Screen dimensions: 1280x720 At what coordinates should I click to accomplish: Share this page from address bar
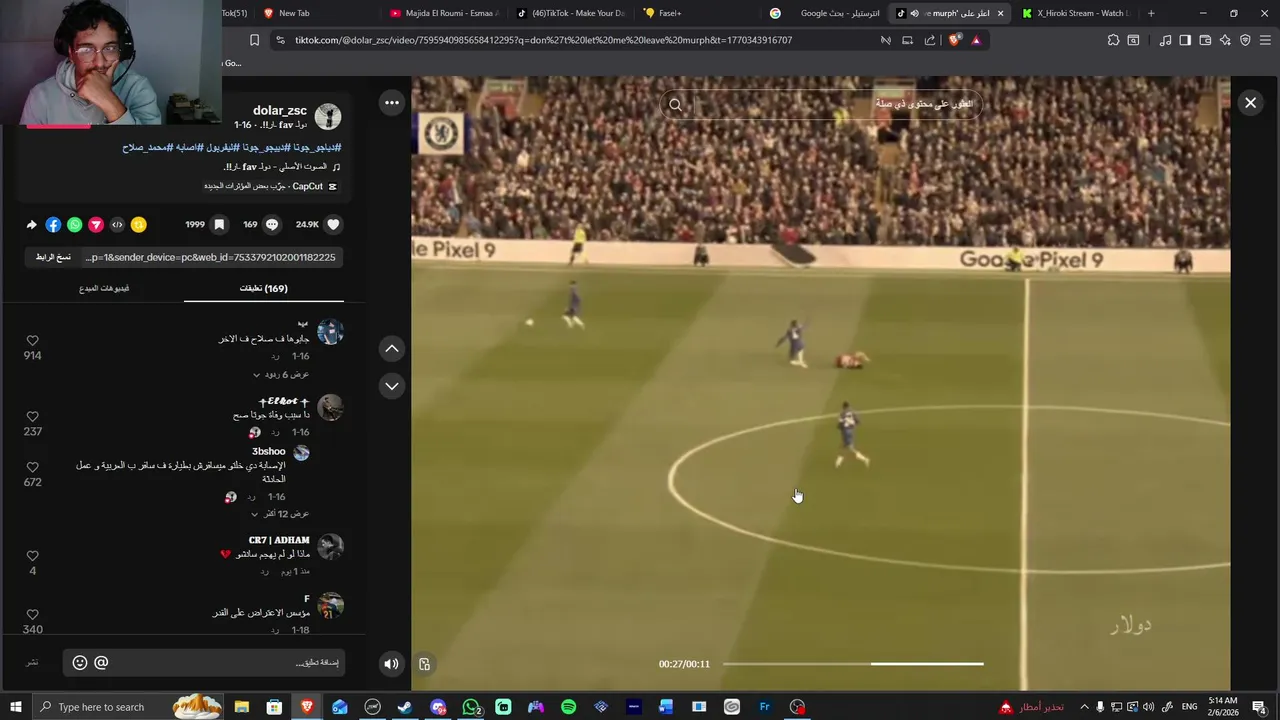point(930,40)
